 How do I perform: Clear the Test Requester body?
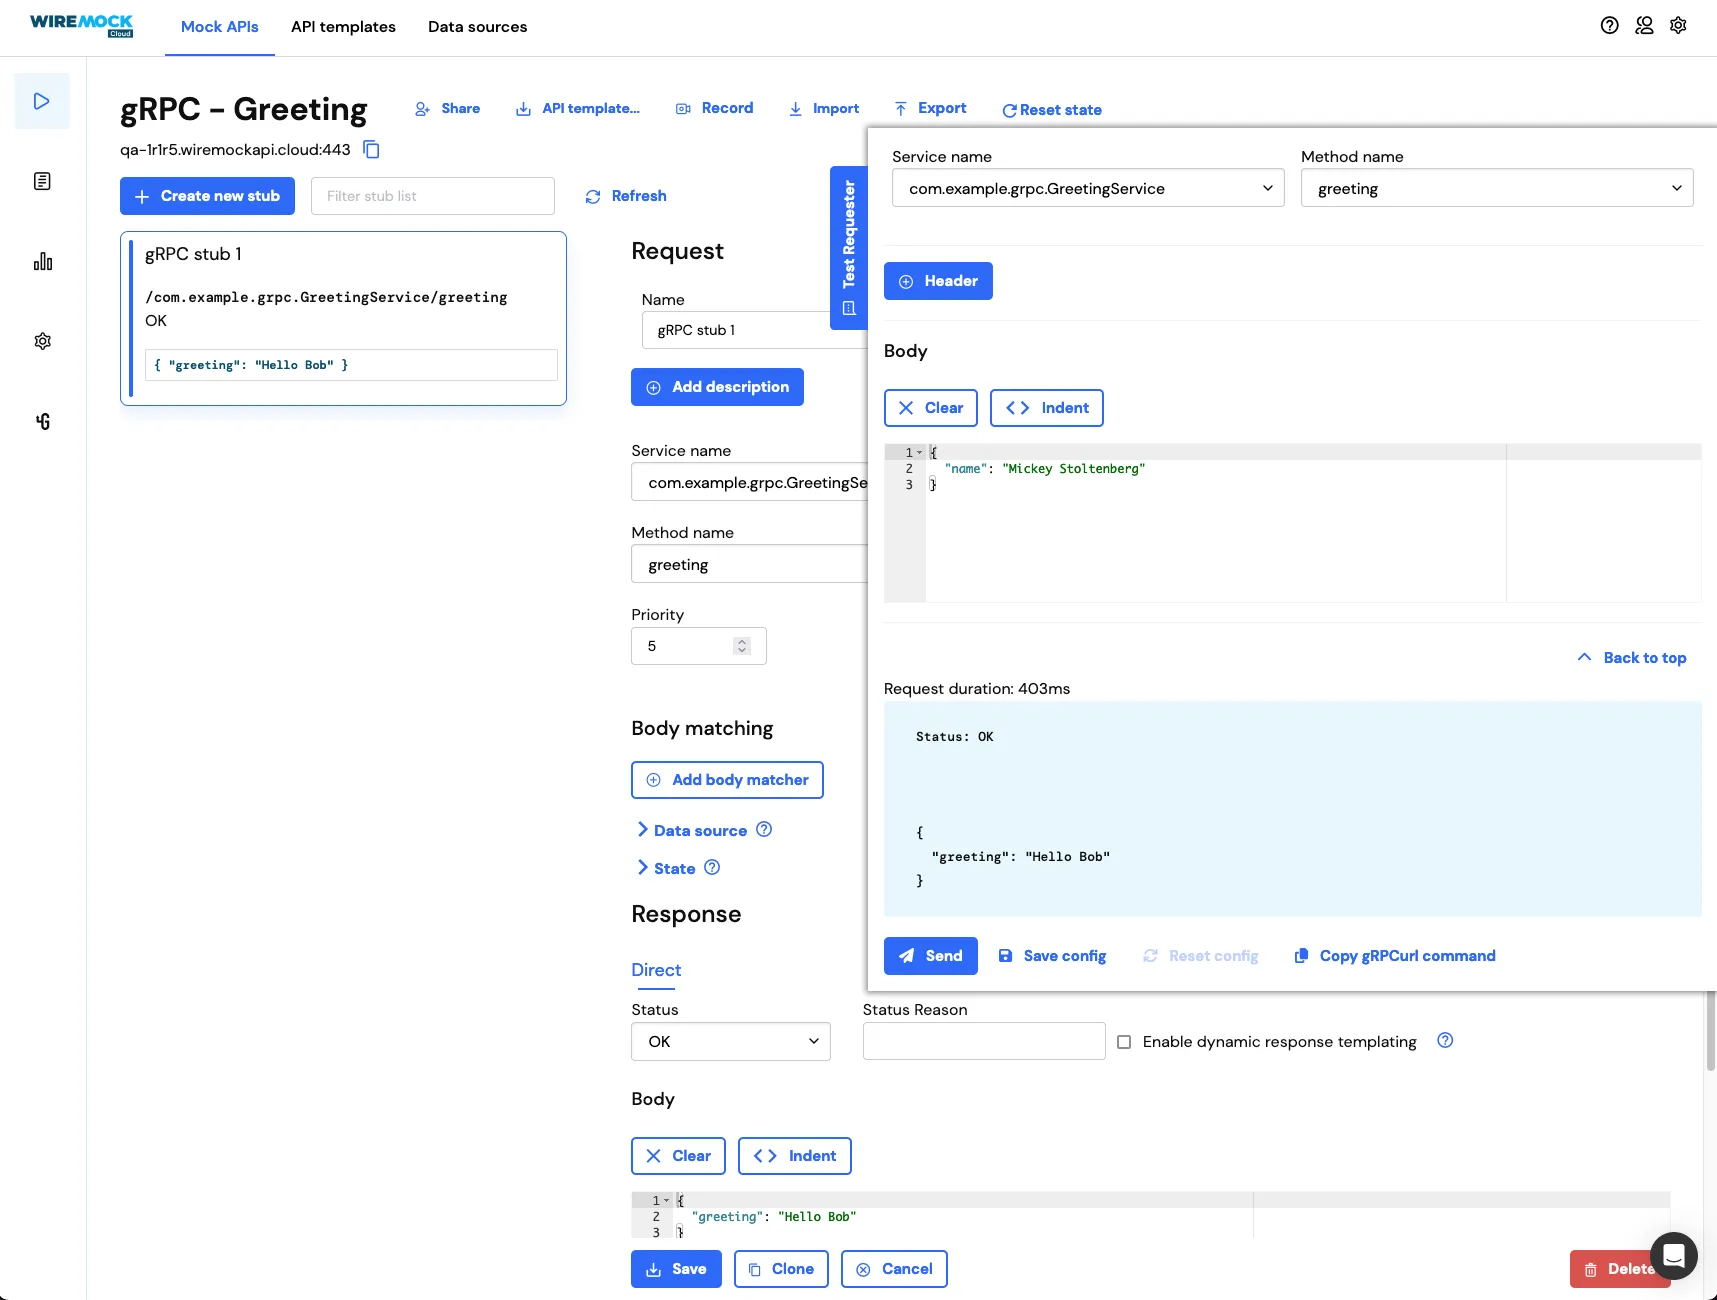(x=931, y=408)
